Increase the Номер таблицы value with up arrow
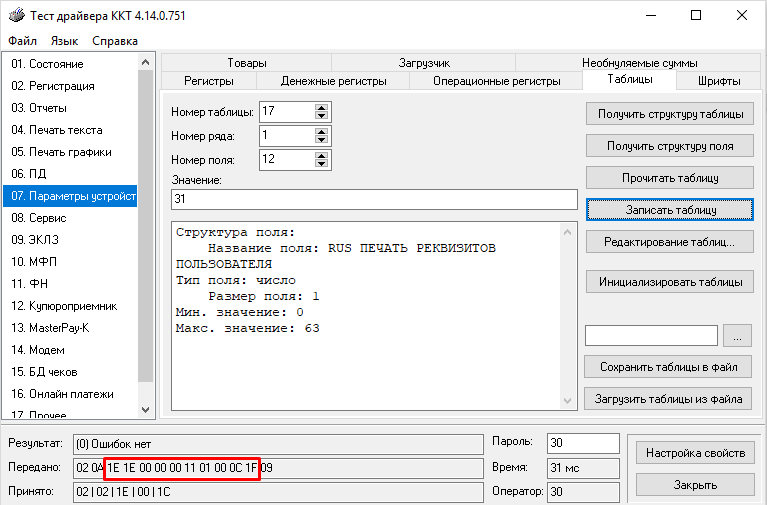767x505 pixels. [321, 107]
